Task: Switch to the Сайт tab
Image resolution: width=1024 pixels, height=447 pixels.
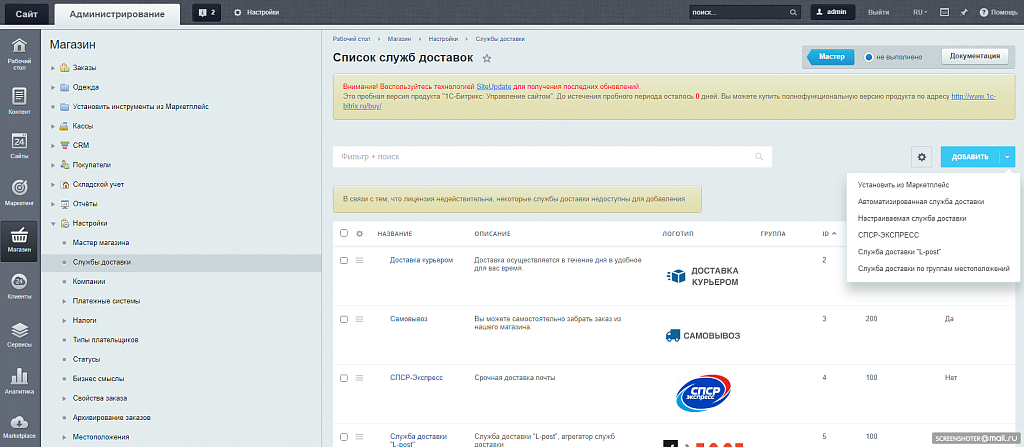Action: tap(26, 12)
